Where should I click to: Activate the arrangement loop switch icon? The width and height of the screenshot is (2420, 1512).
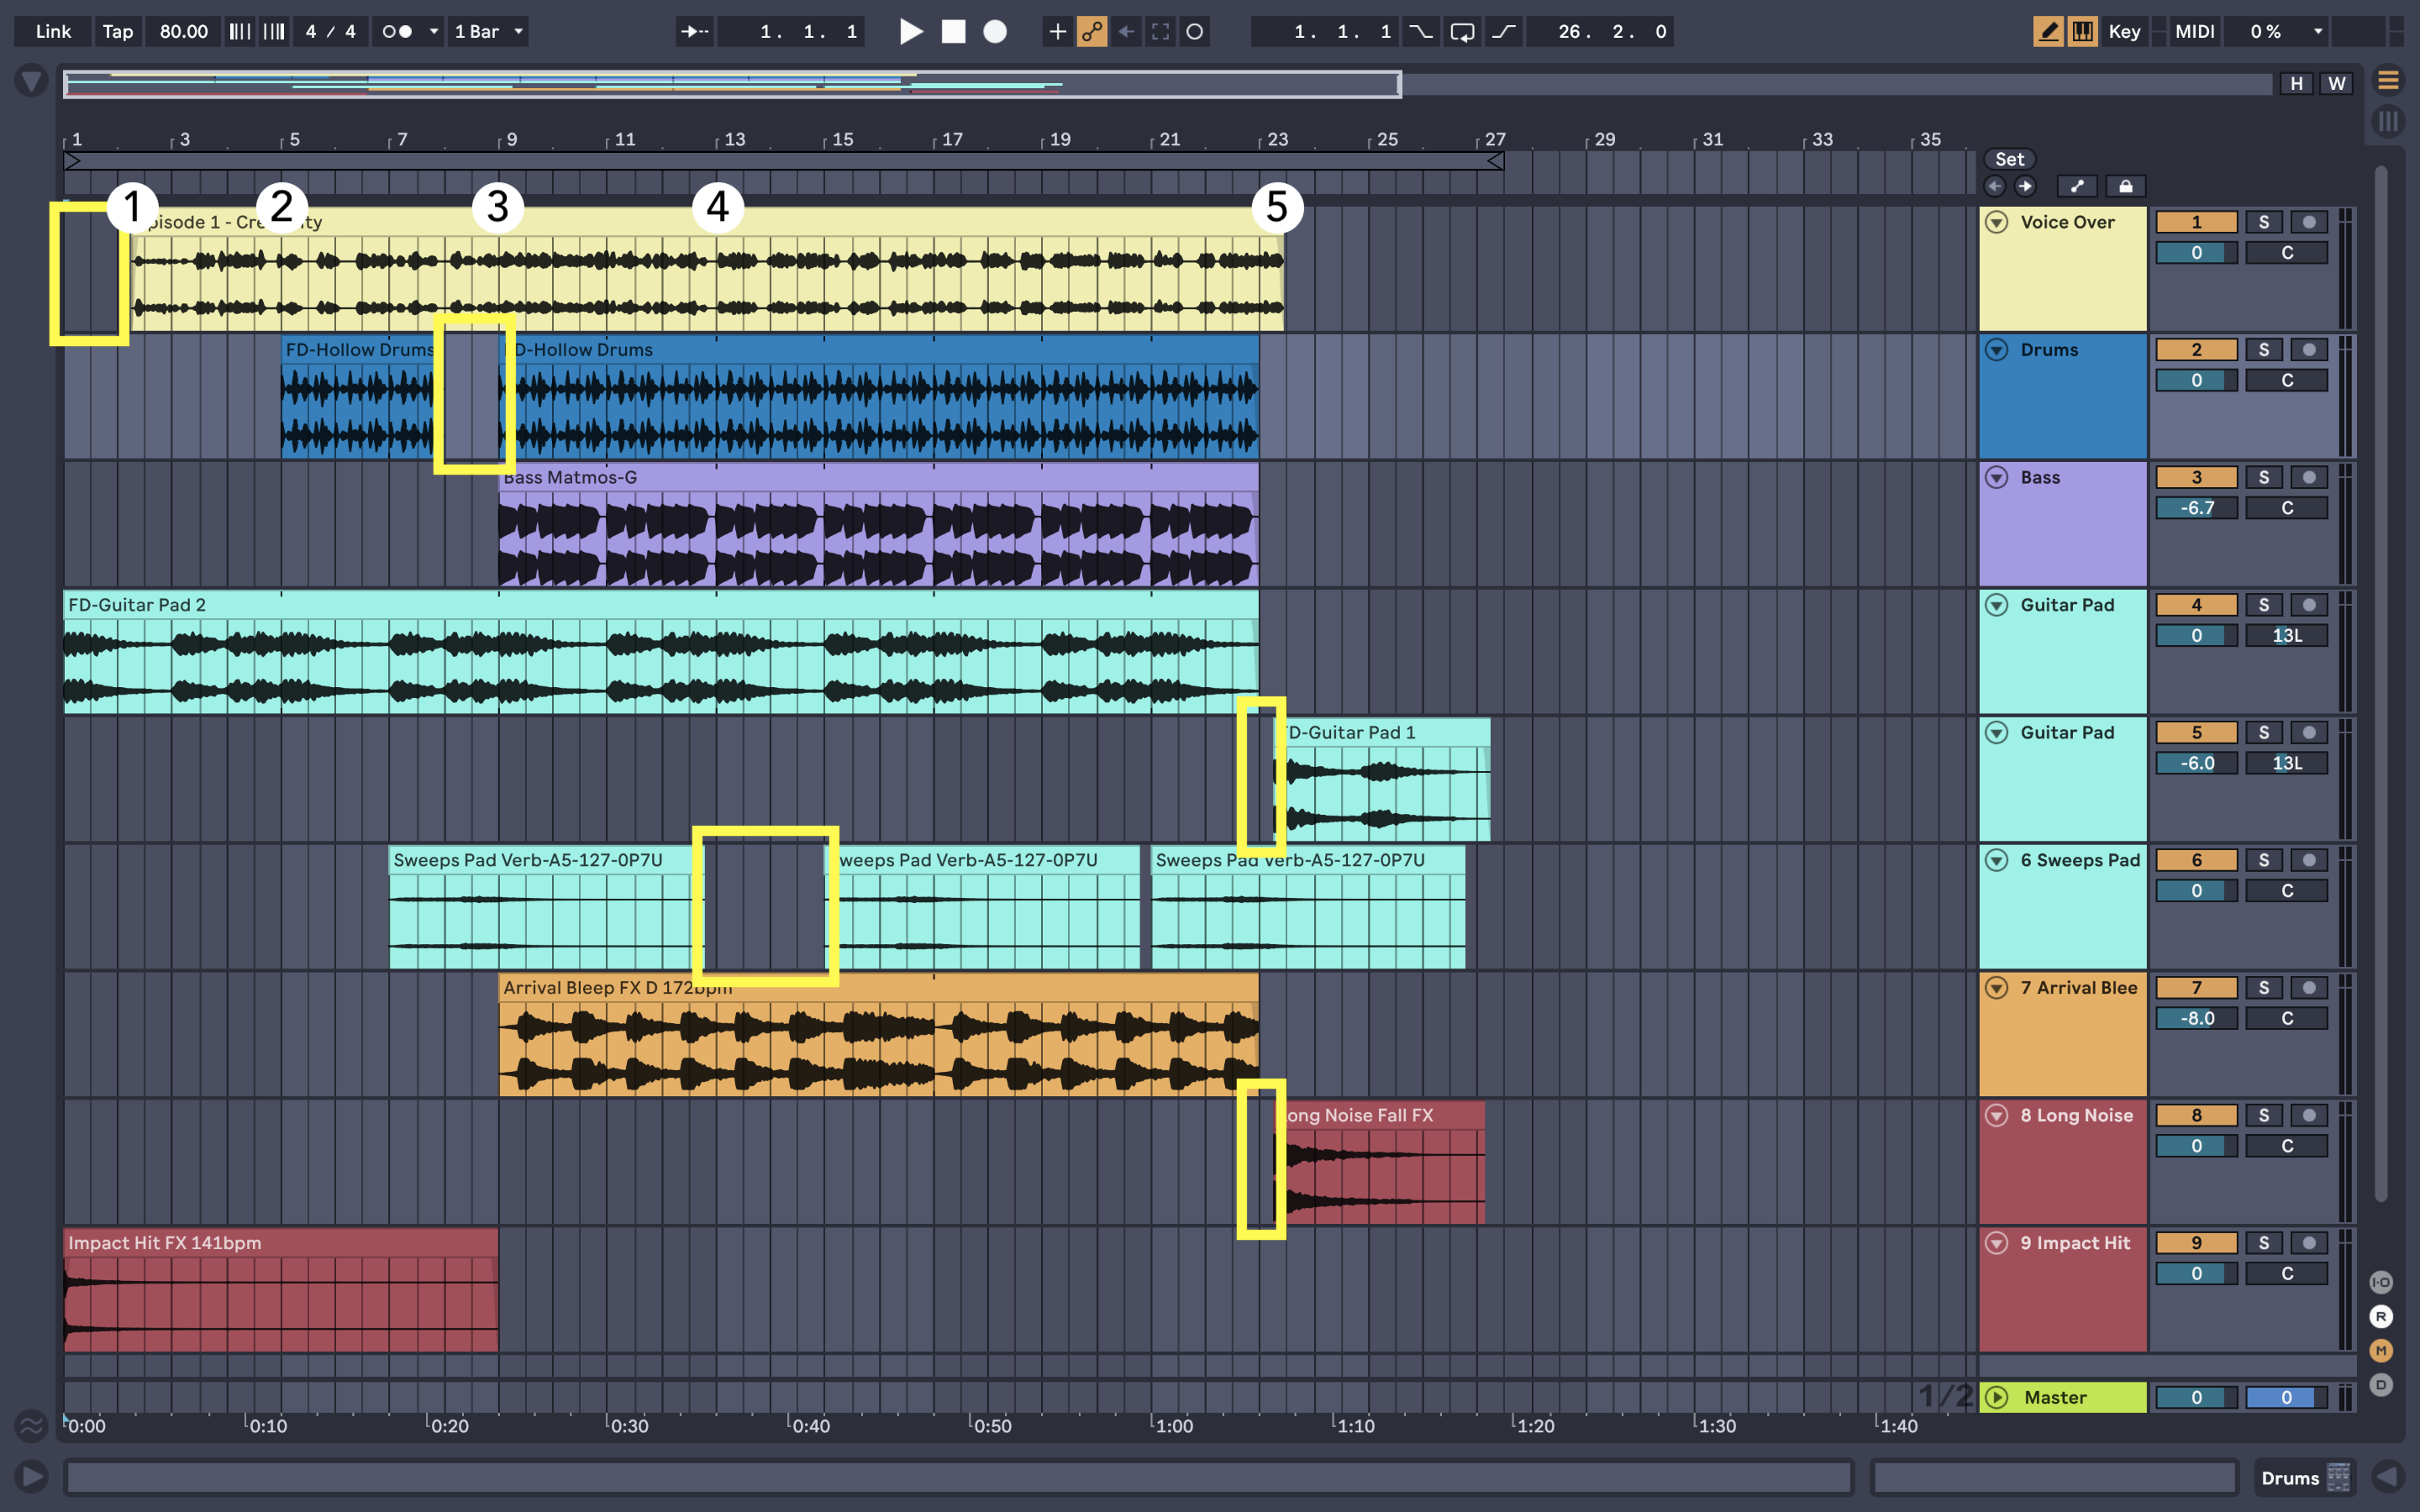tap(1462, 31)
